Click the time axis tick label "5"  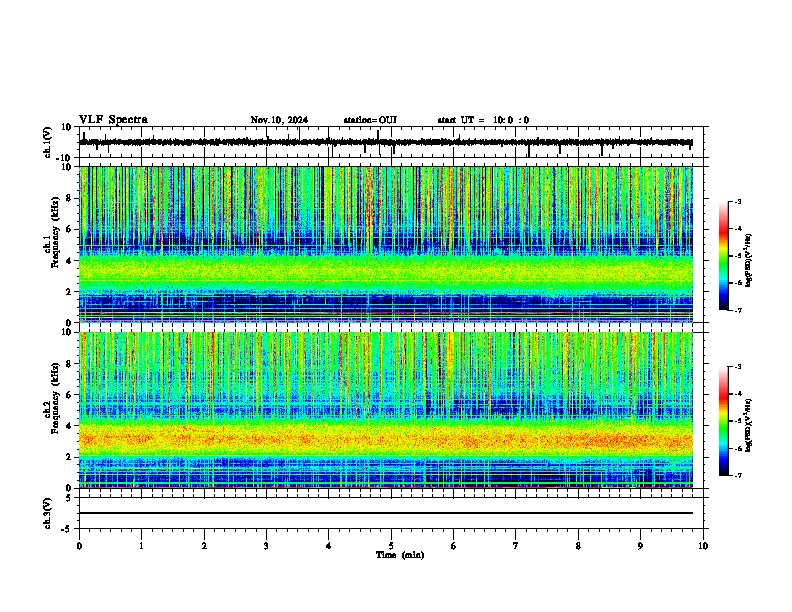(391, 546)
